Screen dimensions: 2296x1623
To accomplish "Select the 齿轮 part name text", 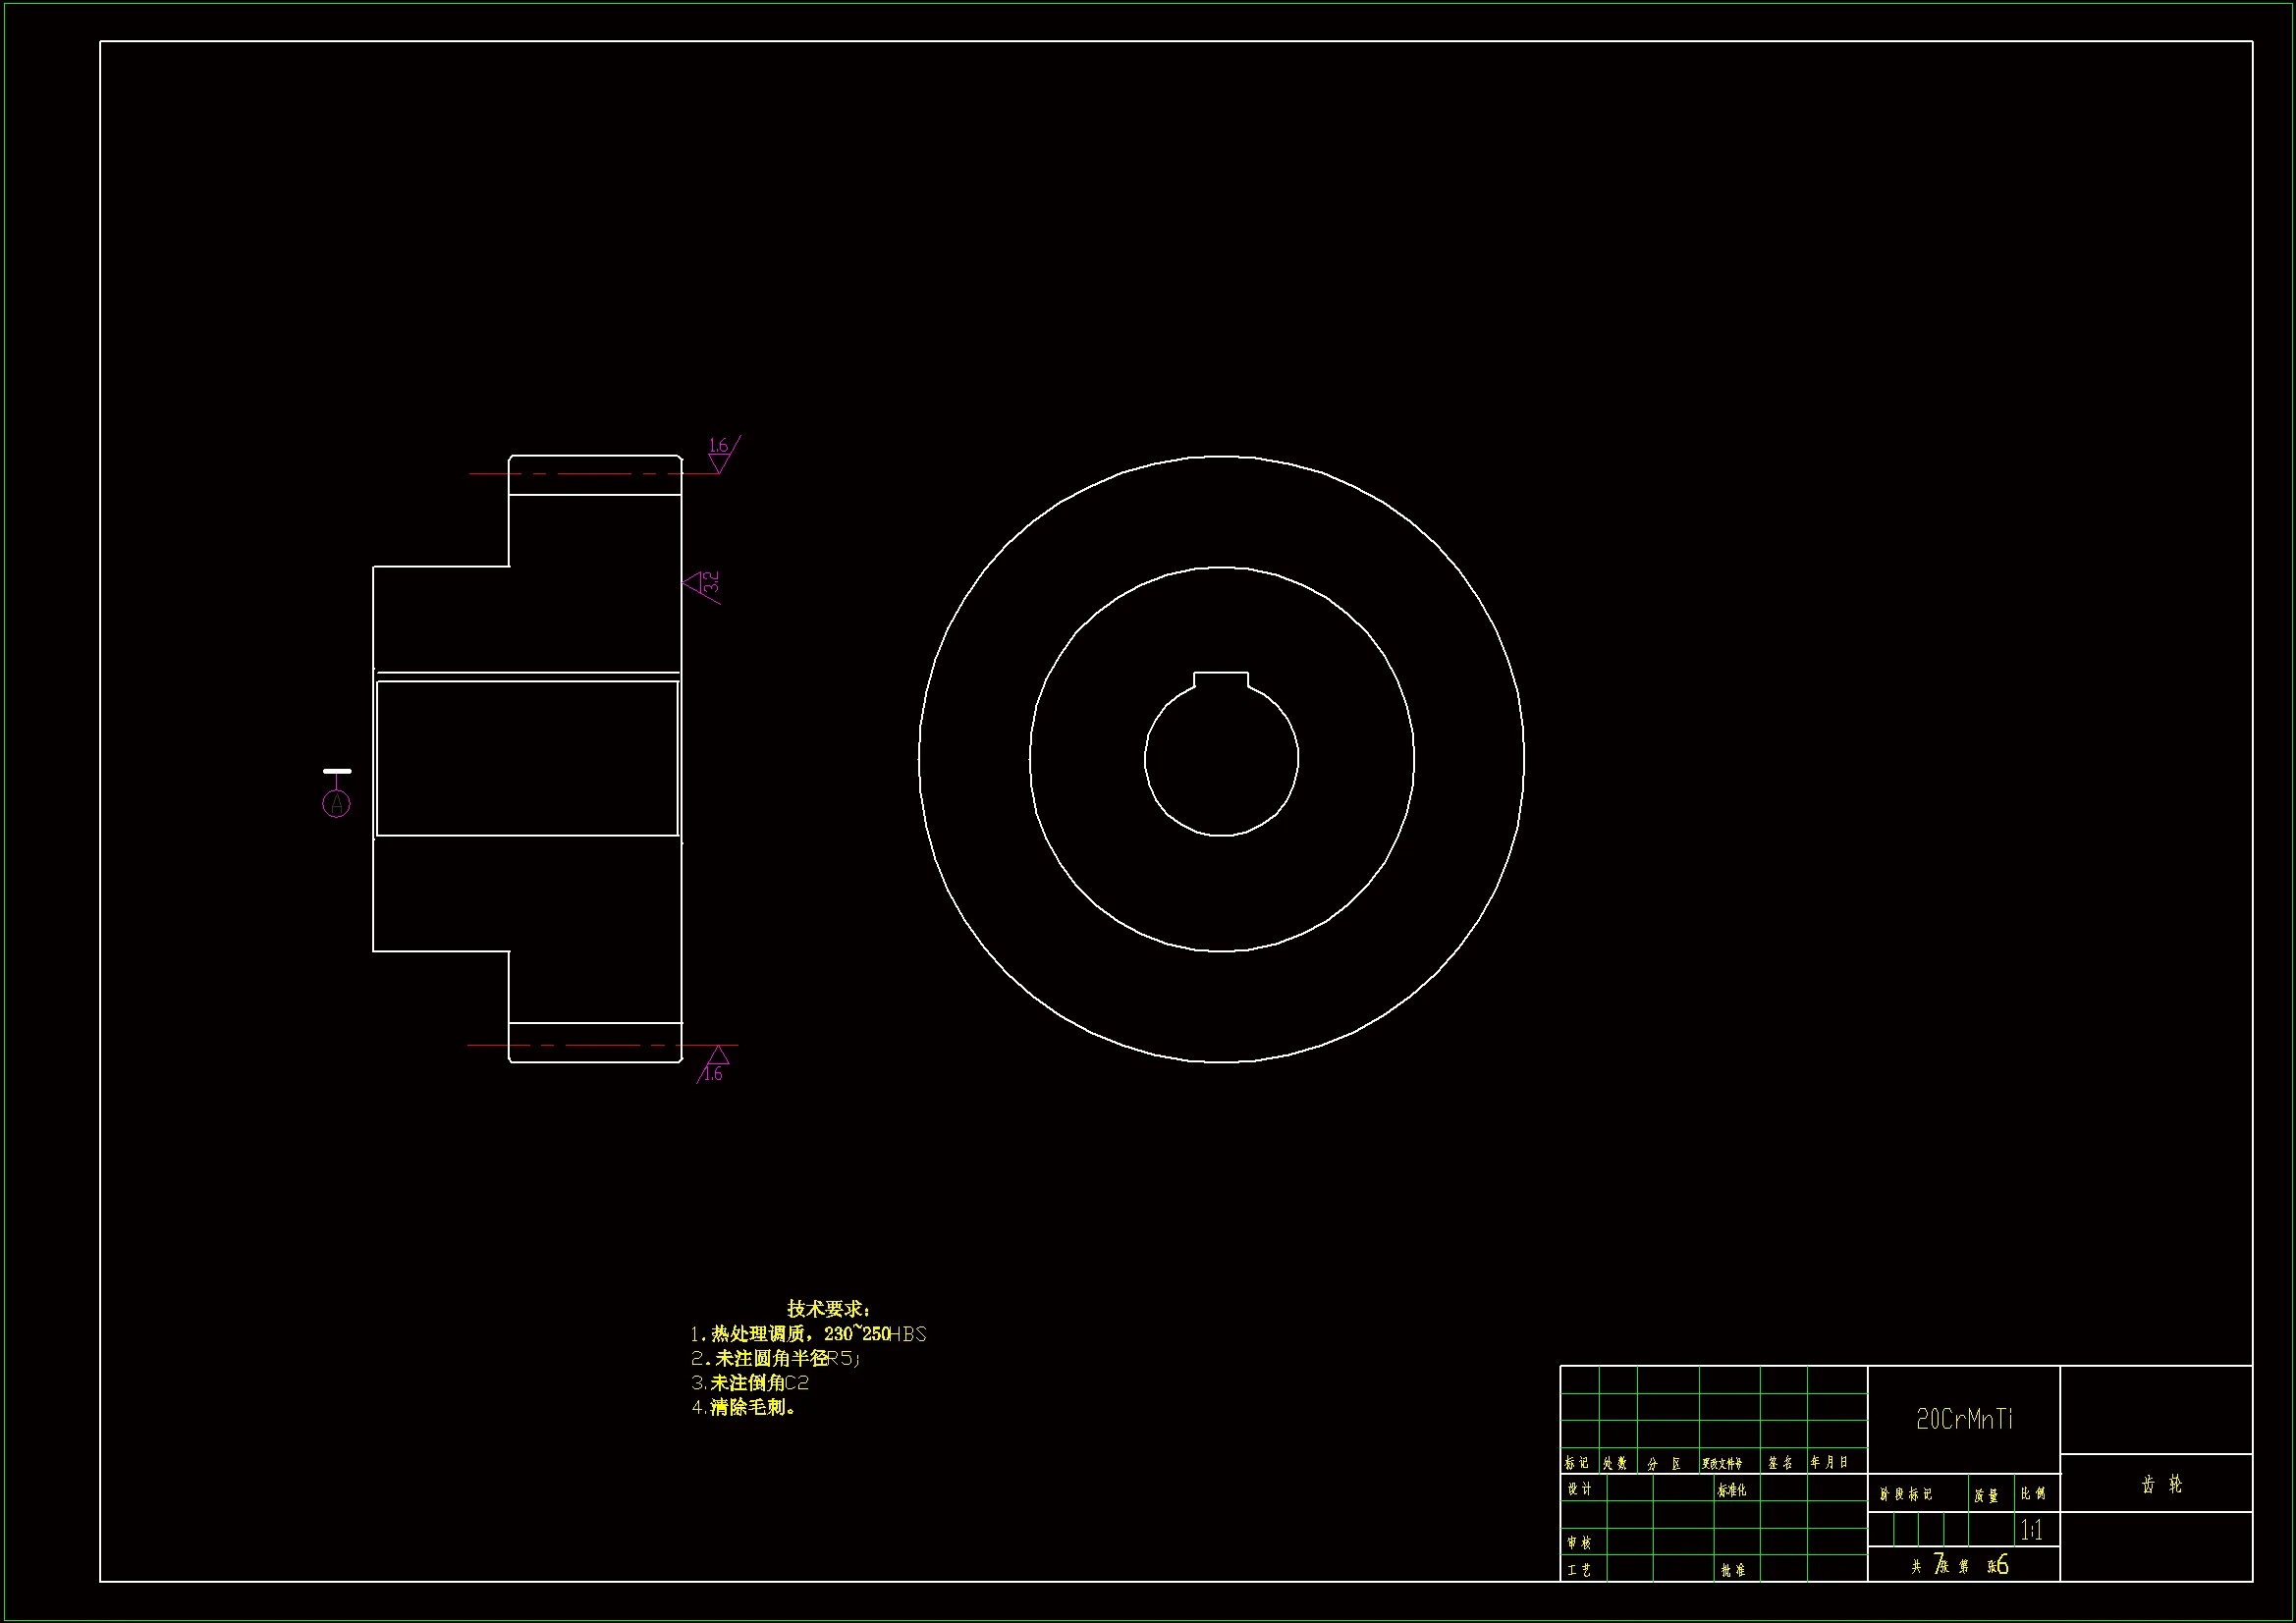I will [x=2162, y=1485].
